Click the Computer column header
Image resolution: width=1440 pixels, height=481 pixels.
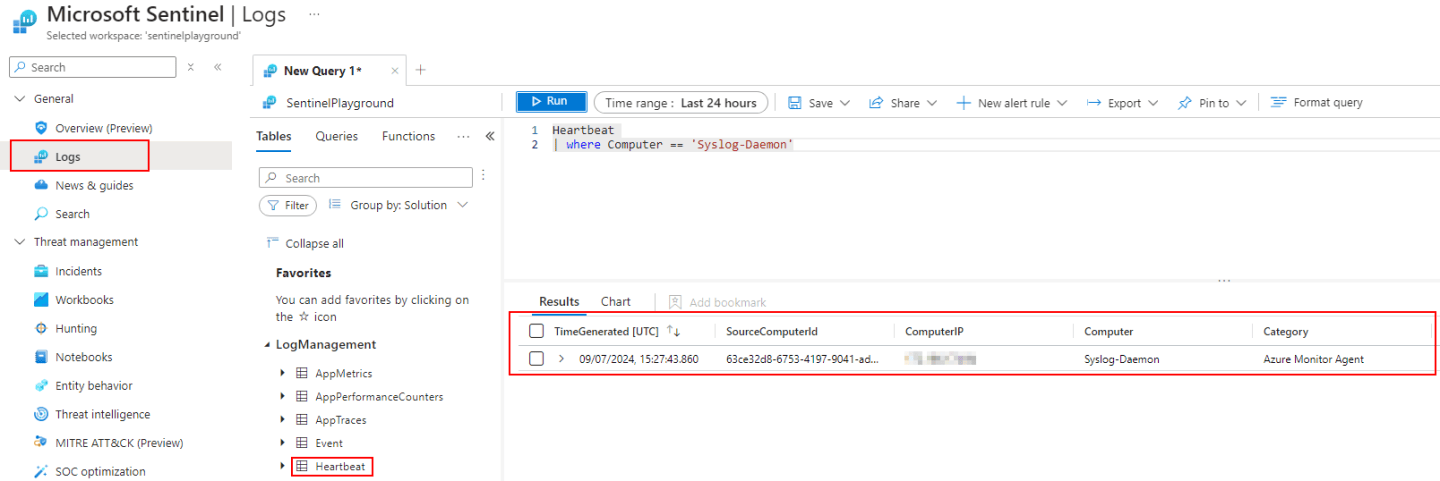(1109, 331)
